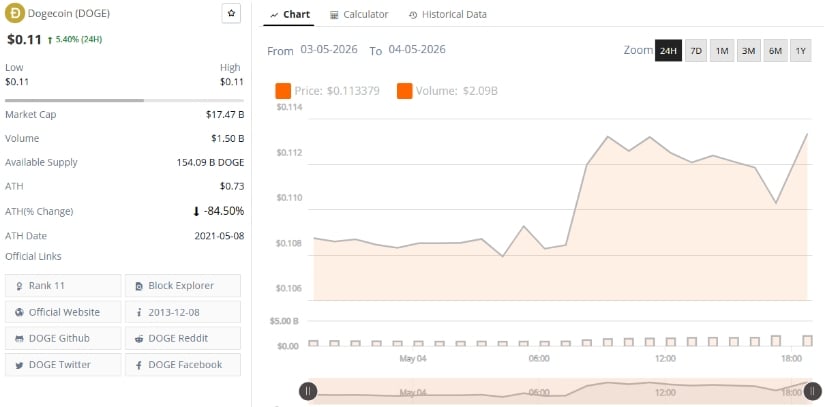Click the Official Links heading

pos(33,257)
